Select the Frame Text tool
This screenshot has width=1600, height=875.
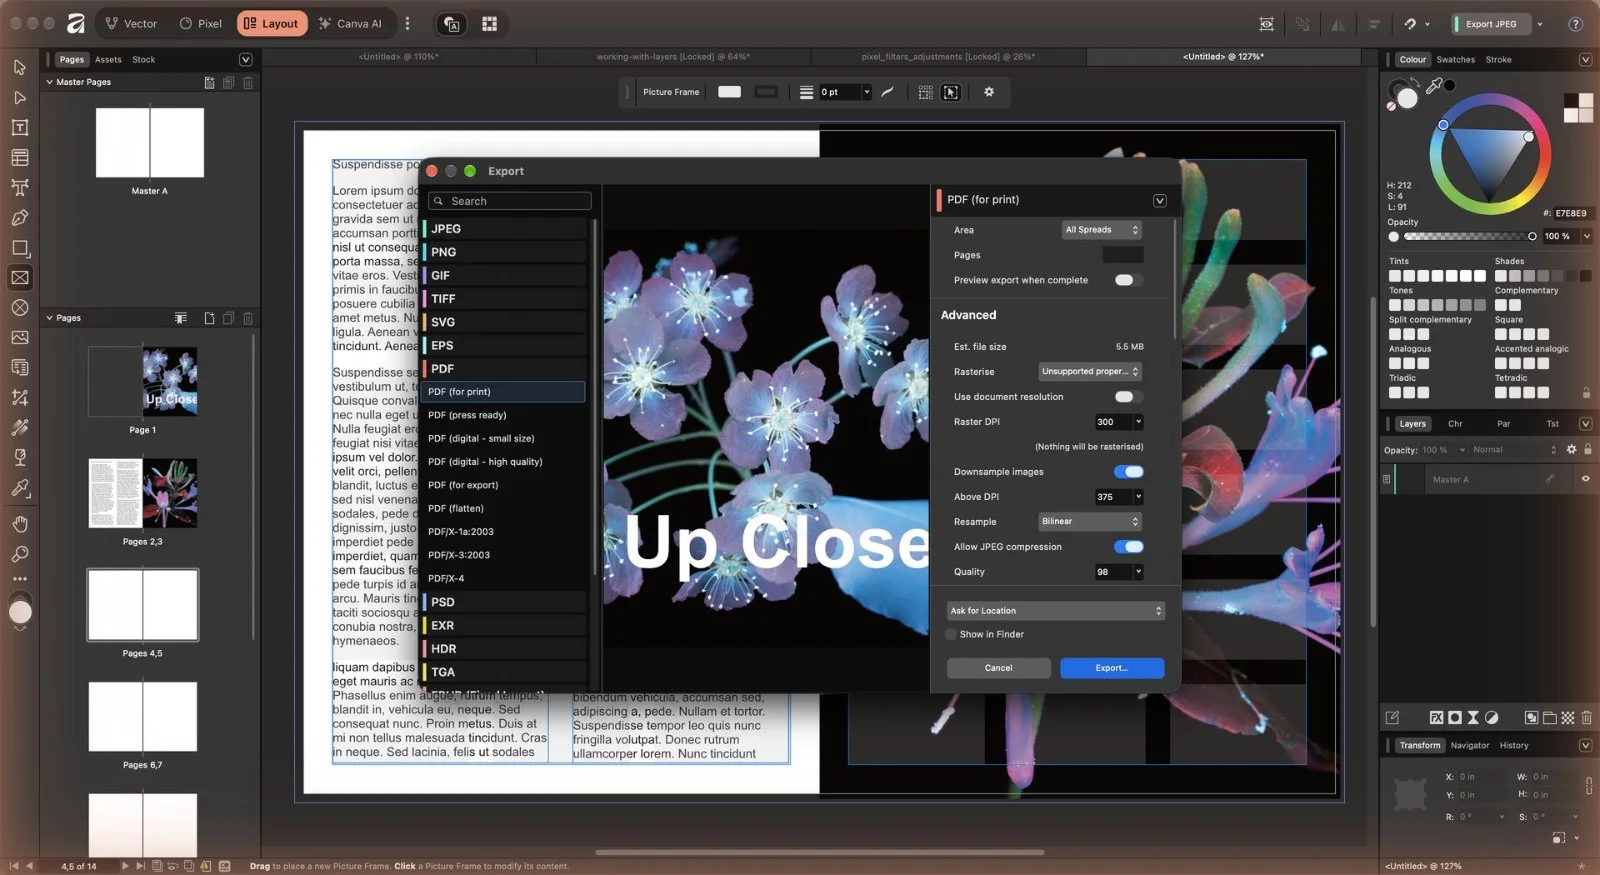20,127
